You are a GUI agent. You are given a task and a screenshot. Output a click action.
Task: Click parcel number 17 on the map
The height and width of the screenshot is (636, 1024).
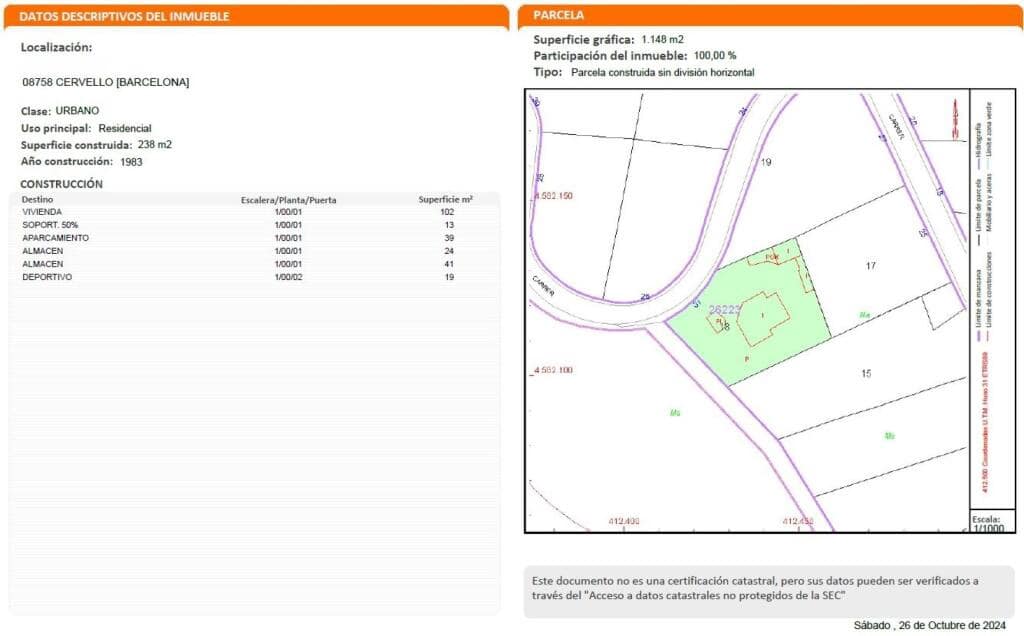coord(870,267)
